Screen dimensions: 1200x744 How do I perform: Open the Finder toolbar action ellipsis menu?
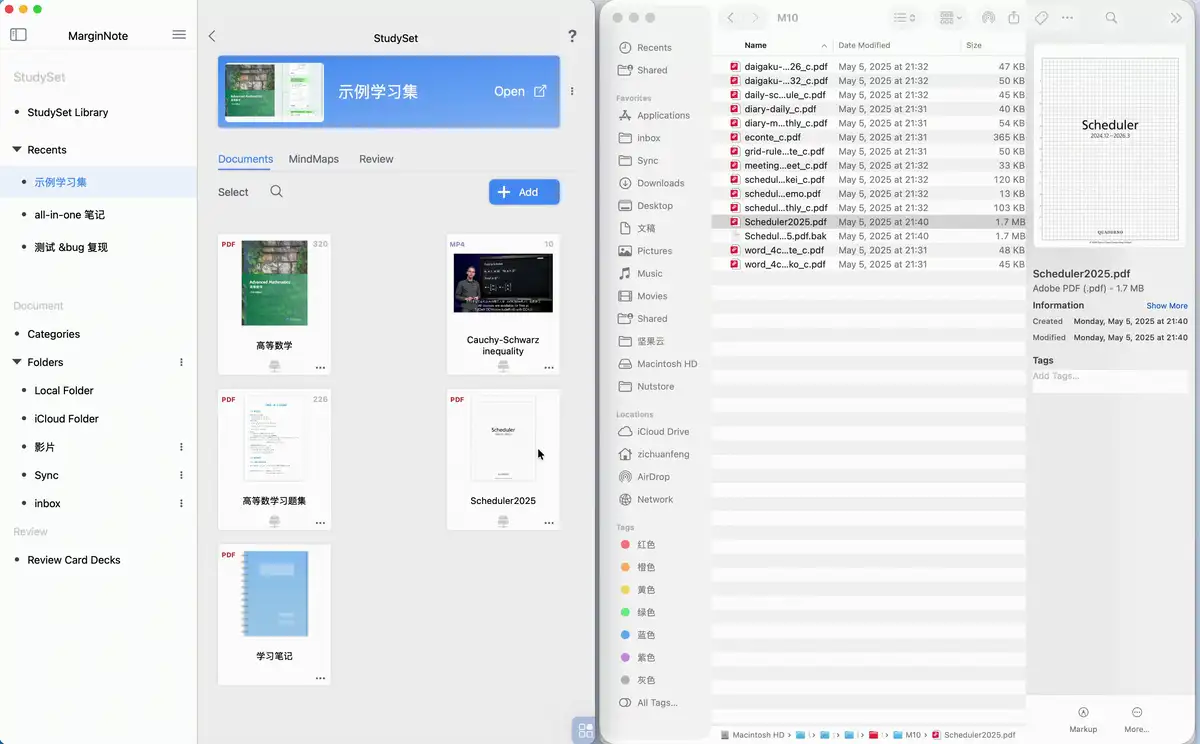[x=1067, y=18]
